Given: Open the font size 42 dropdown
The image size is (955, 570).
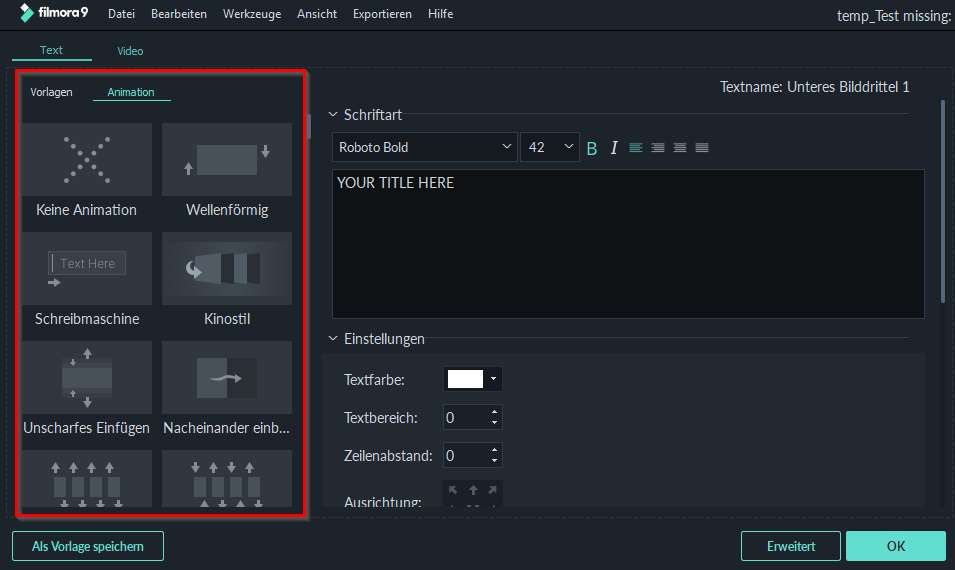Looking at the screenshot, I should pyautogui.click(x=550, y=147).
